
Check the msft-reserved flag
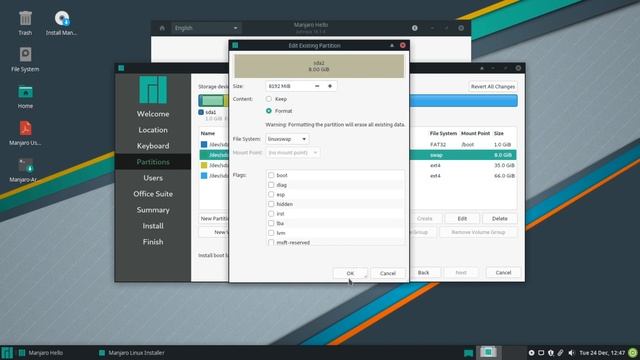pyautogui.click(x=271, y=242)
